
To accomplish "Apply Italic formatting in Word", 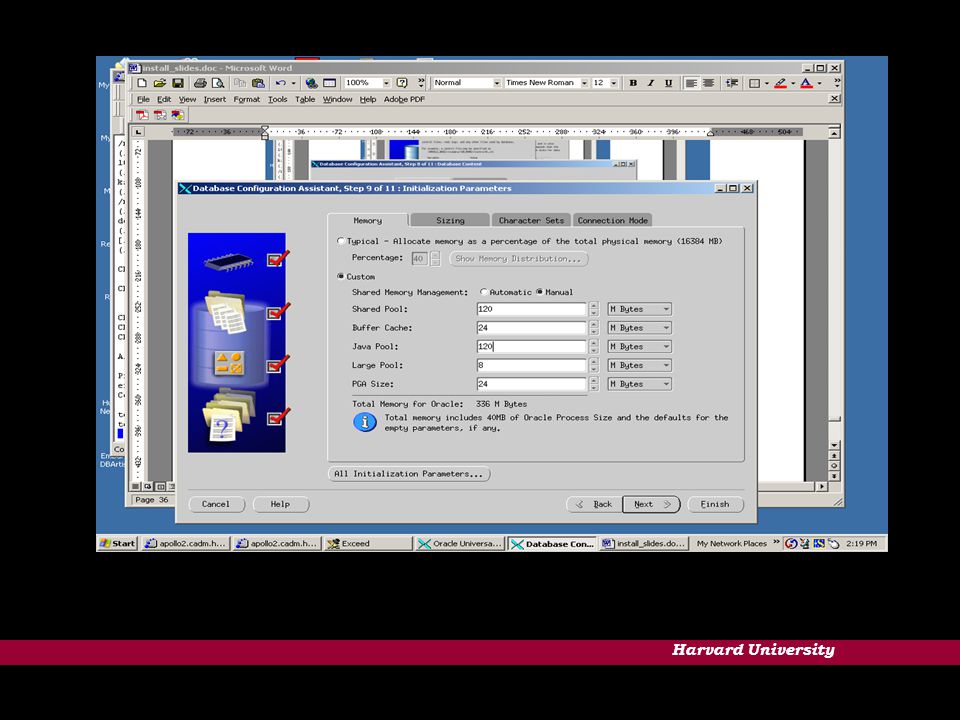I will [x=651, y=83].
